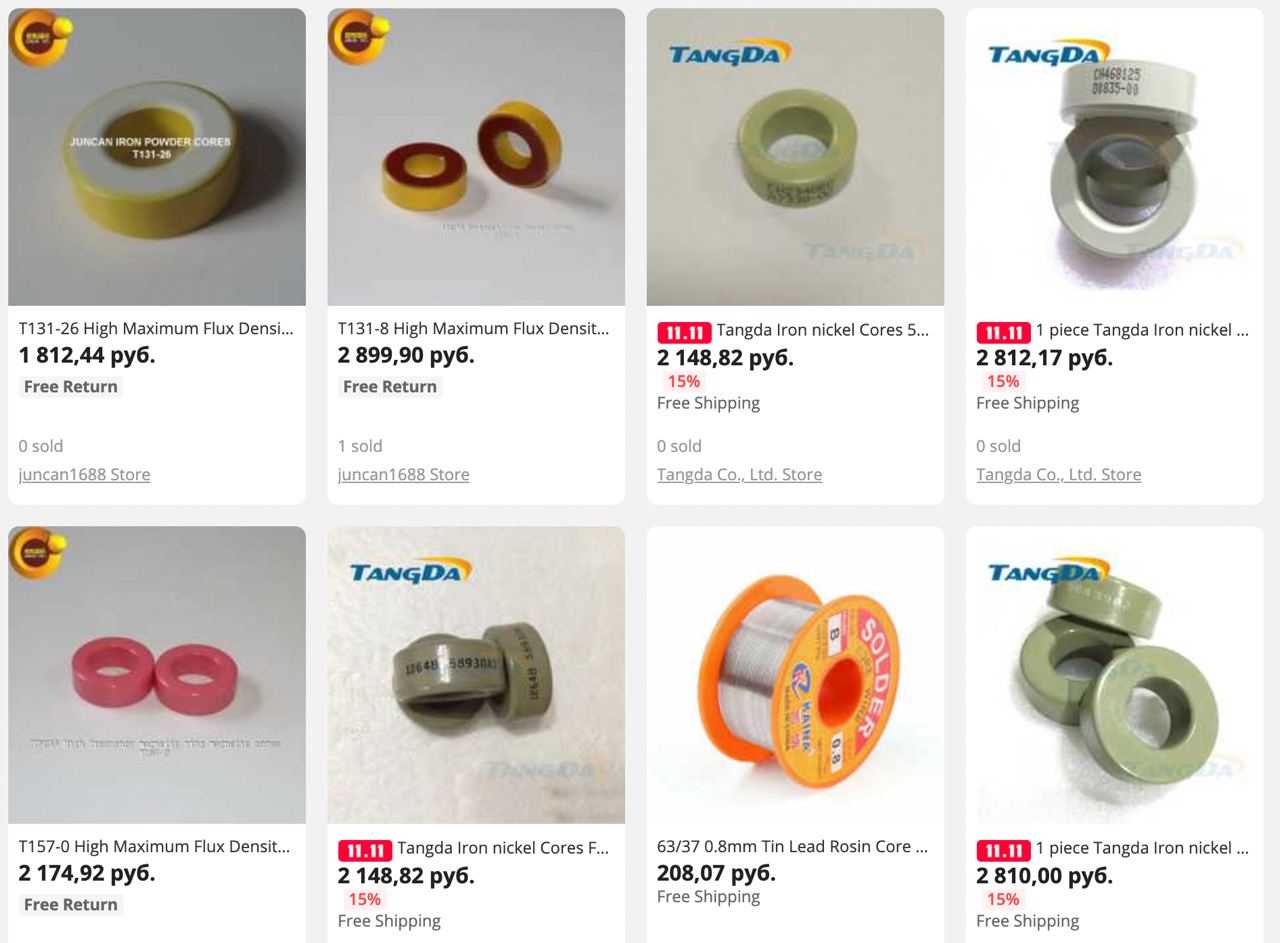The image size is (1280, 943).
Task: Visit Tangda Co., Ltd. Store under 2 812,17 руб. item
Action: tap(1058, 474)
